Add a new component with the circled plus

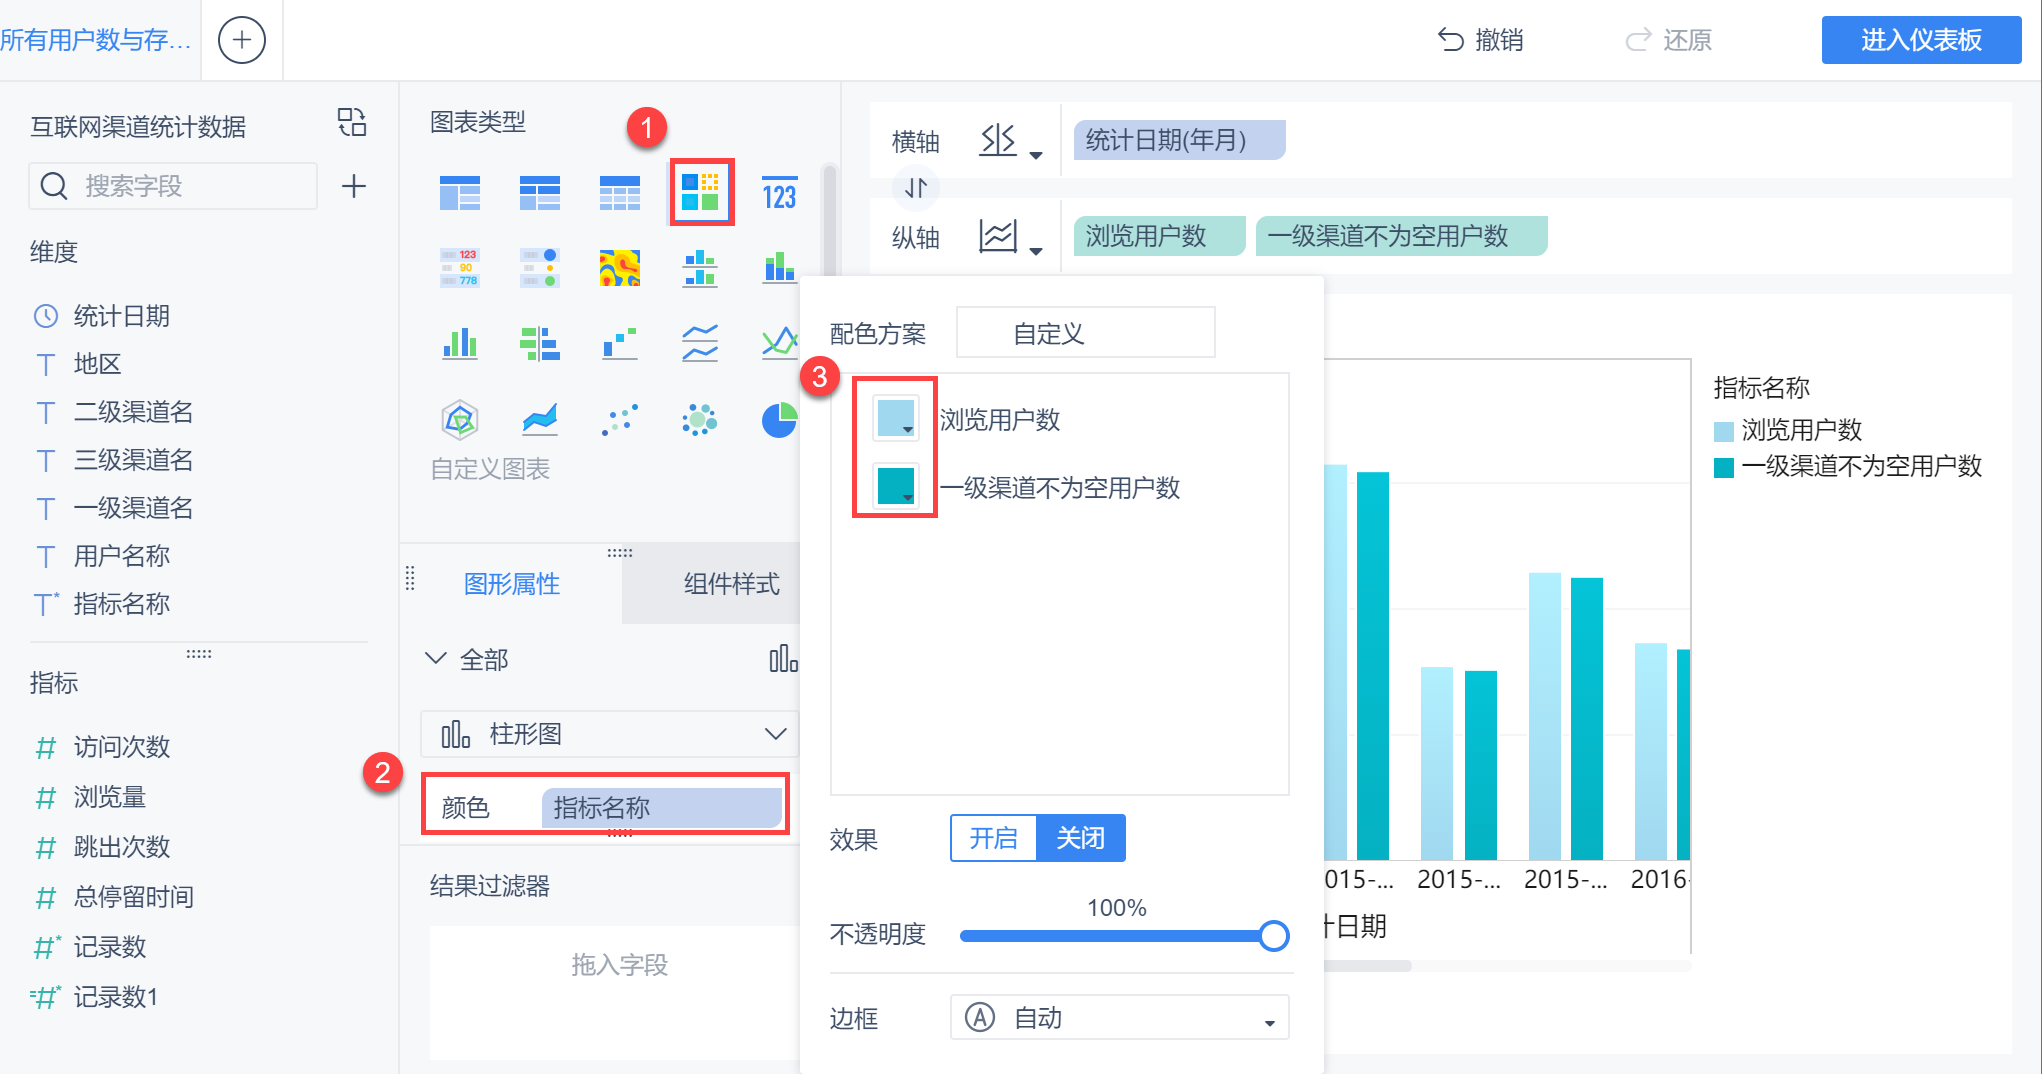[x=241, y=40]
